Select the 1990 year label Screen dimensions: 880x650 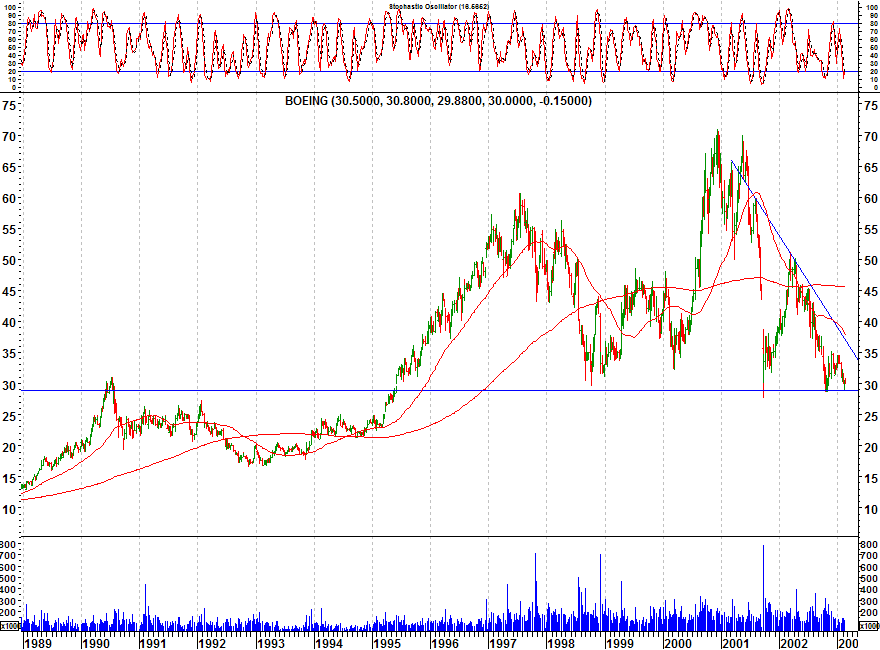(96, 643)
